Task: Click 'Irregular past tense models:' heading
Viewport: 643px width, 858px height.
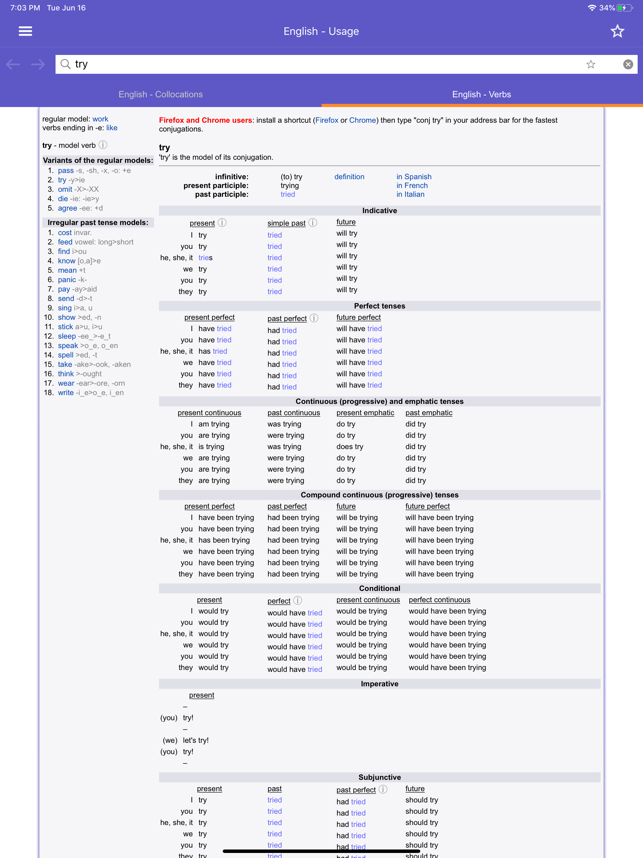Action: (x=97, y=223)
